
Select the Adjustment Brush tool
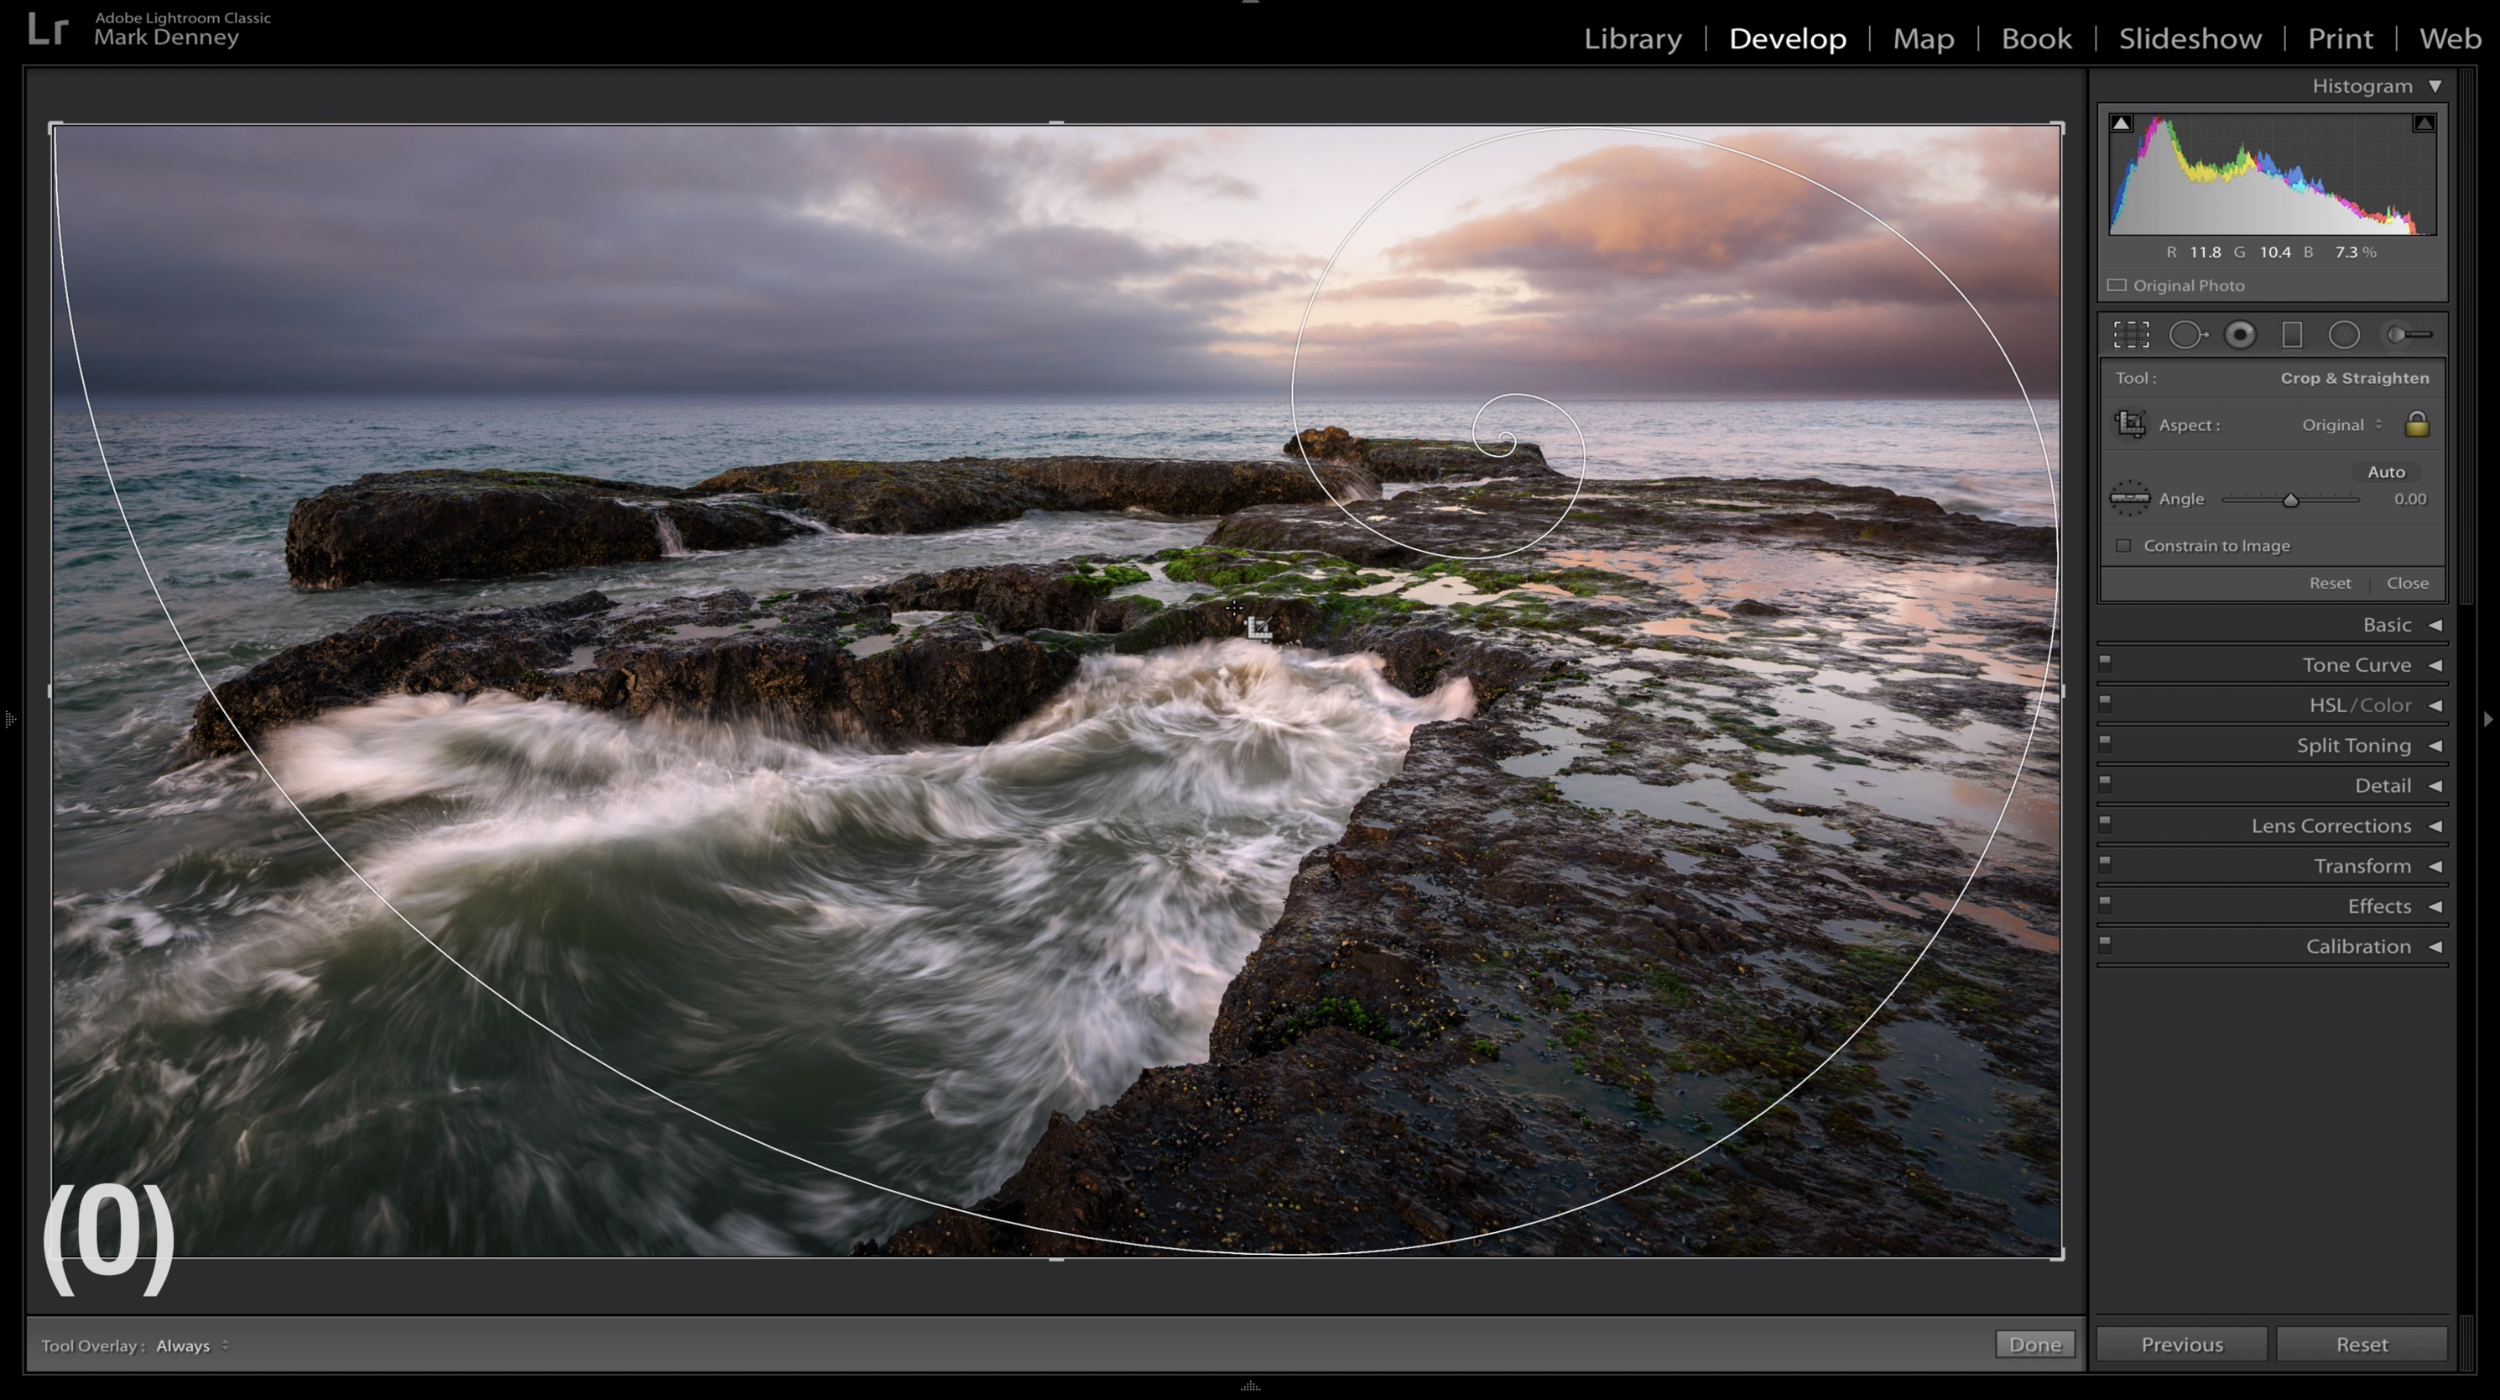click(2410, 335)
